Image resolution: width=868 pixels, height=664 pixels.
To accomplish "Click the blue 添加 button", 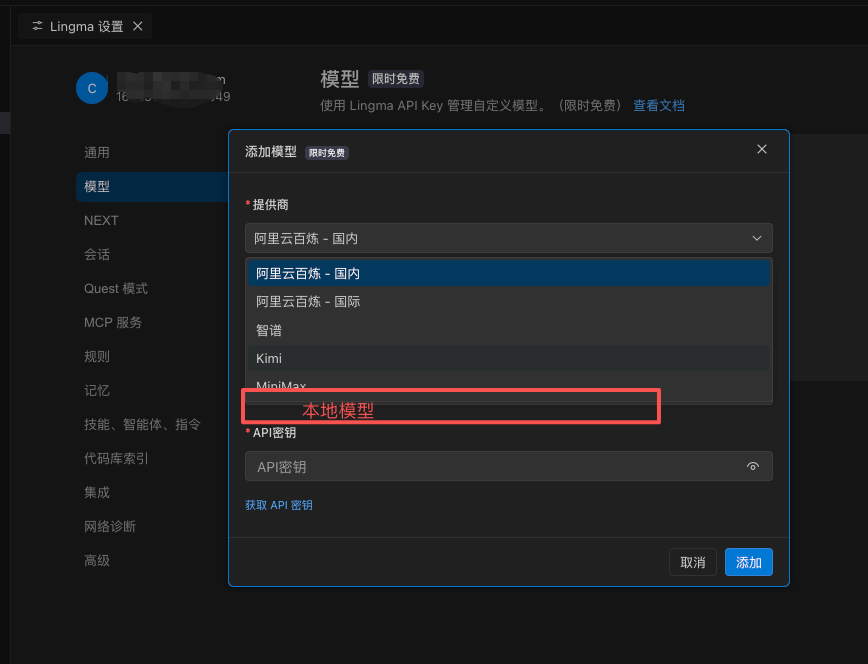I will pos(748,562).
